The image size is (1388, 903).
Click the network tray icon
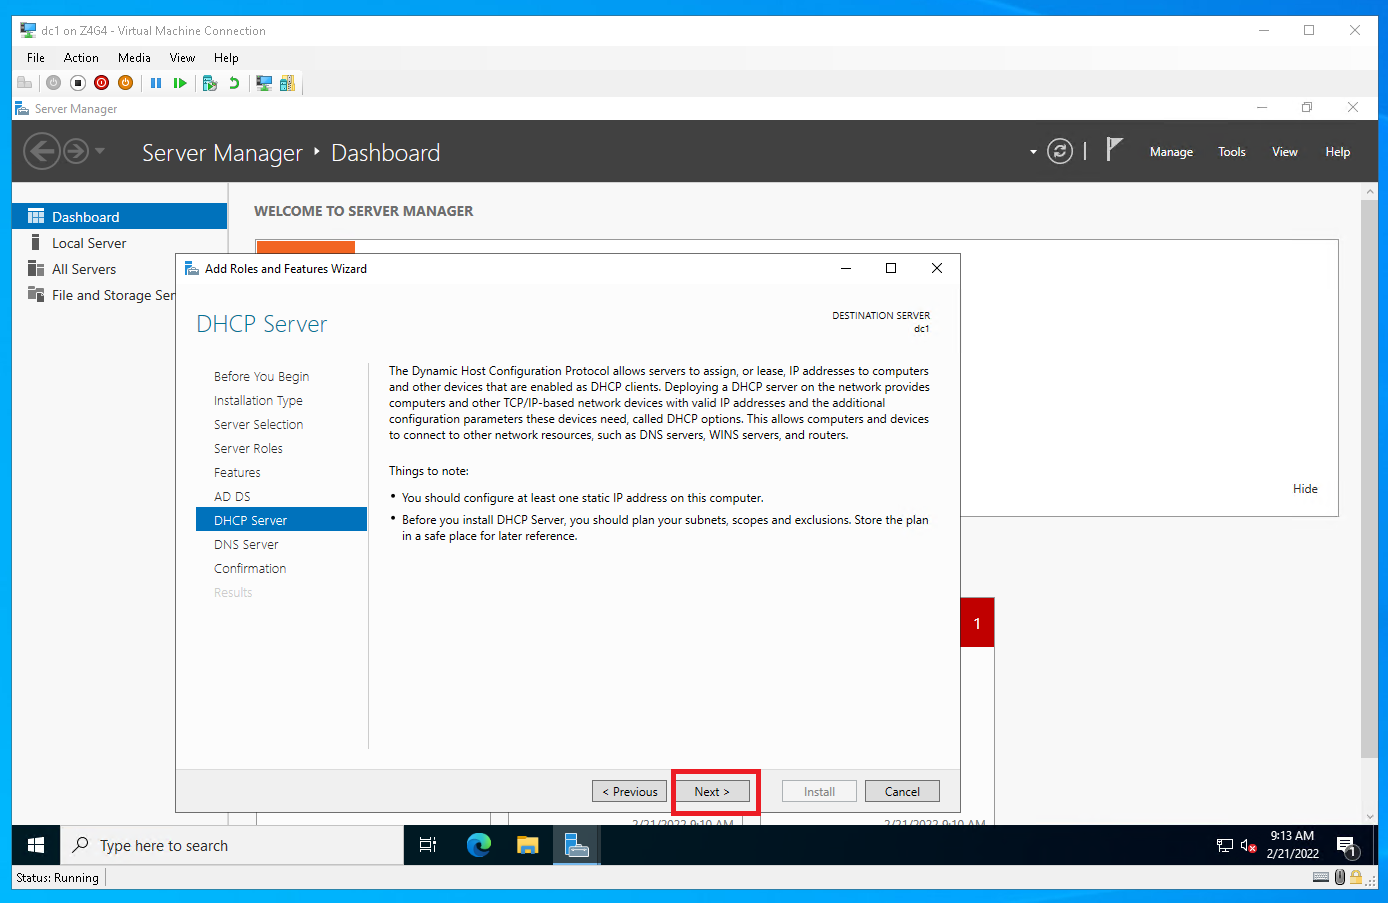[1225, 846]
